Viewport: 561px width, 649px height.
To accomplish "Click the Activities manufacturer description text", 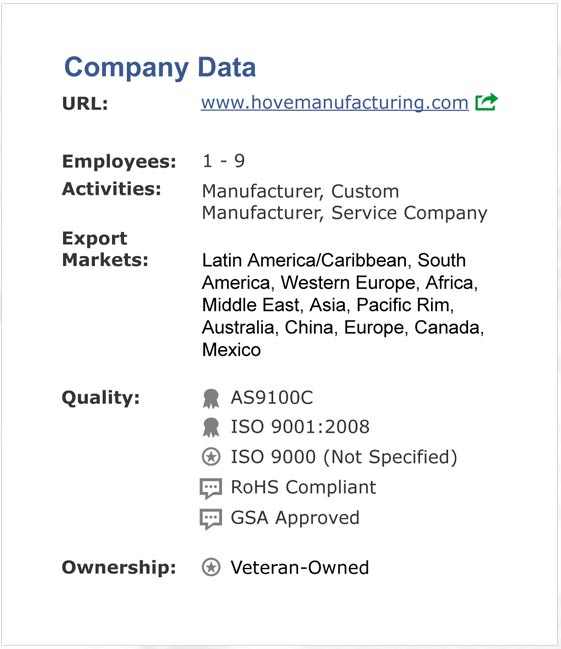I will coord(344,202).
